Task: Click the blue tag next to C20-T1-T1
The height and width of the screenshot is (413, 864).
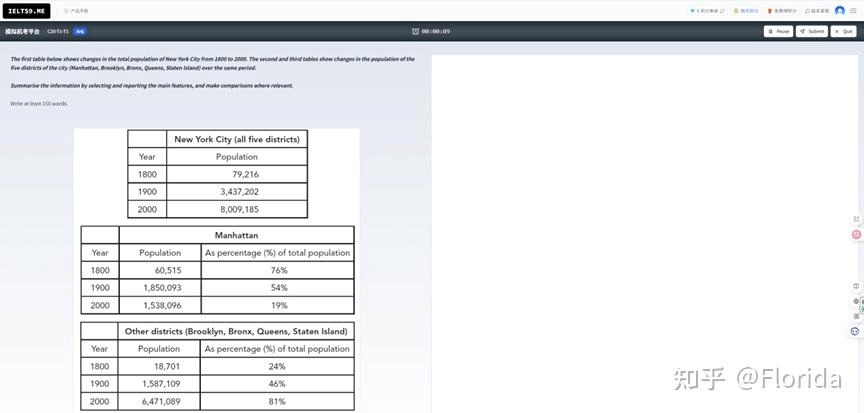Action: coord(80,31)
